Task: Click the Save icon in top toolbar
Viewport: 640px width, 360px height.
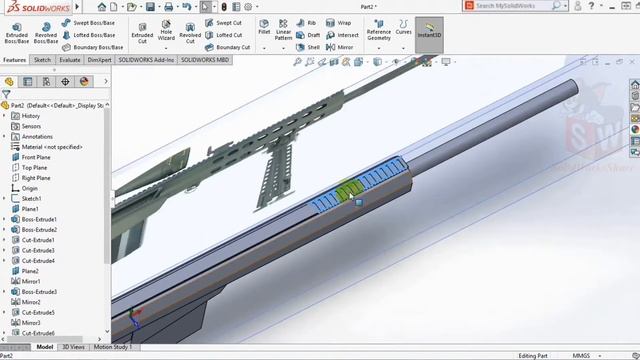Action: [x=150, y=7]
